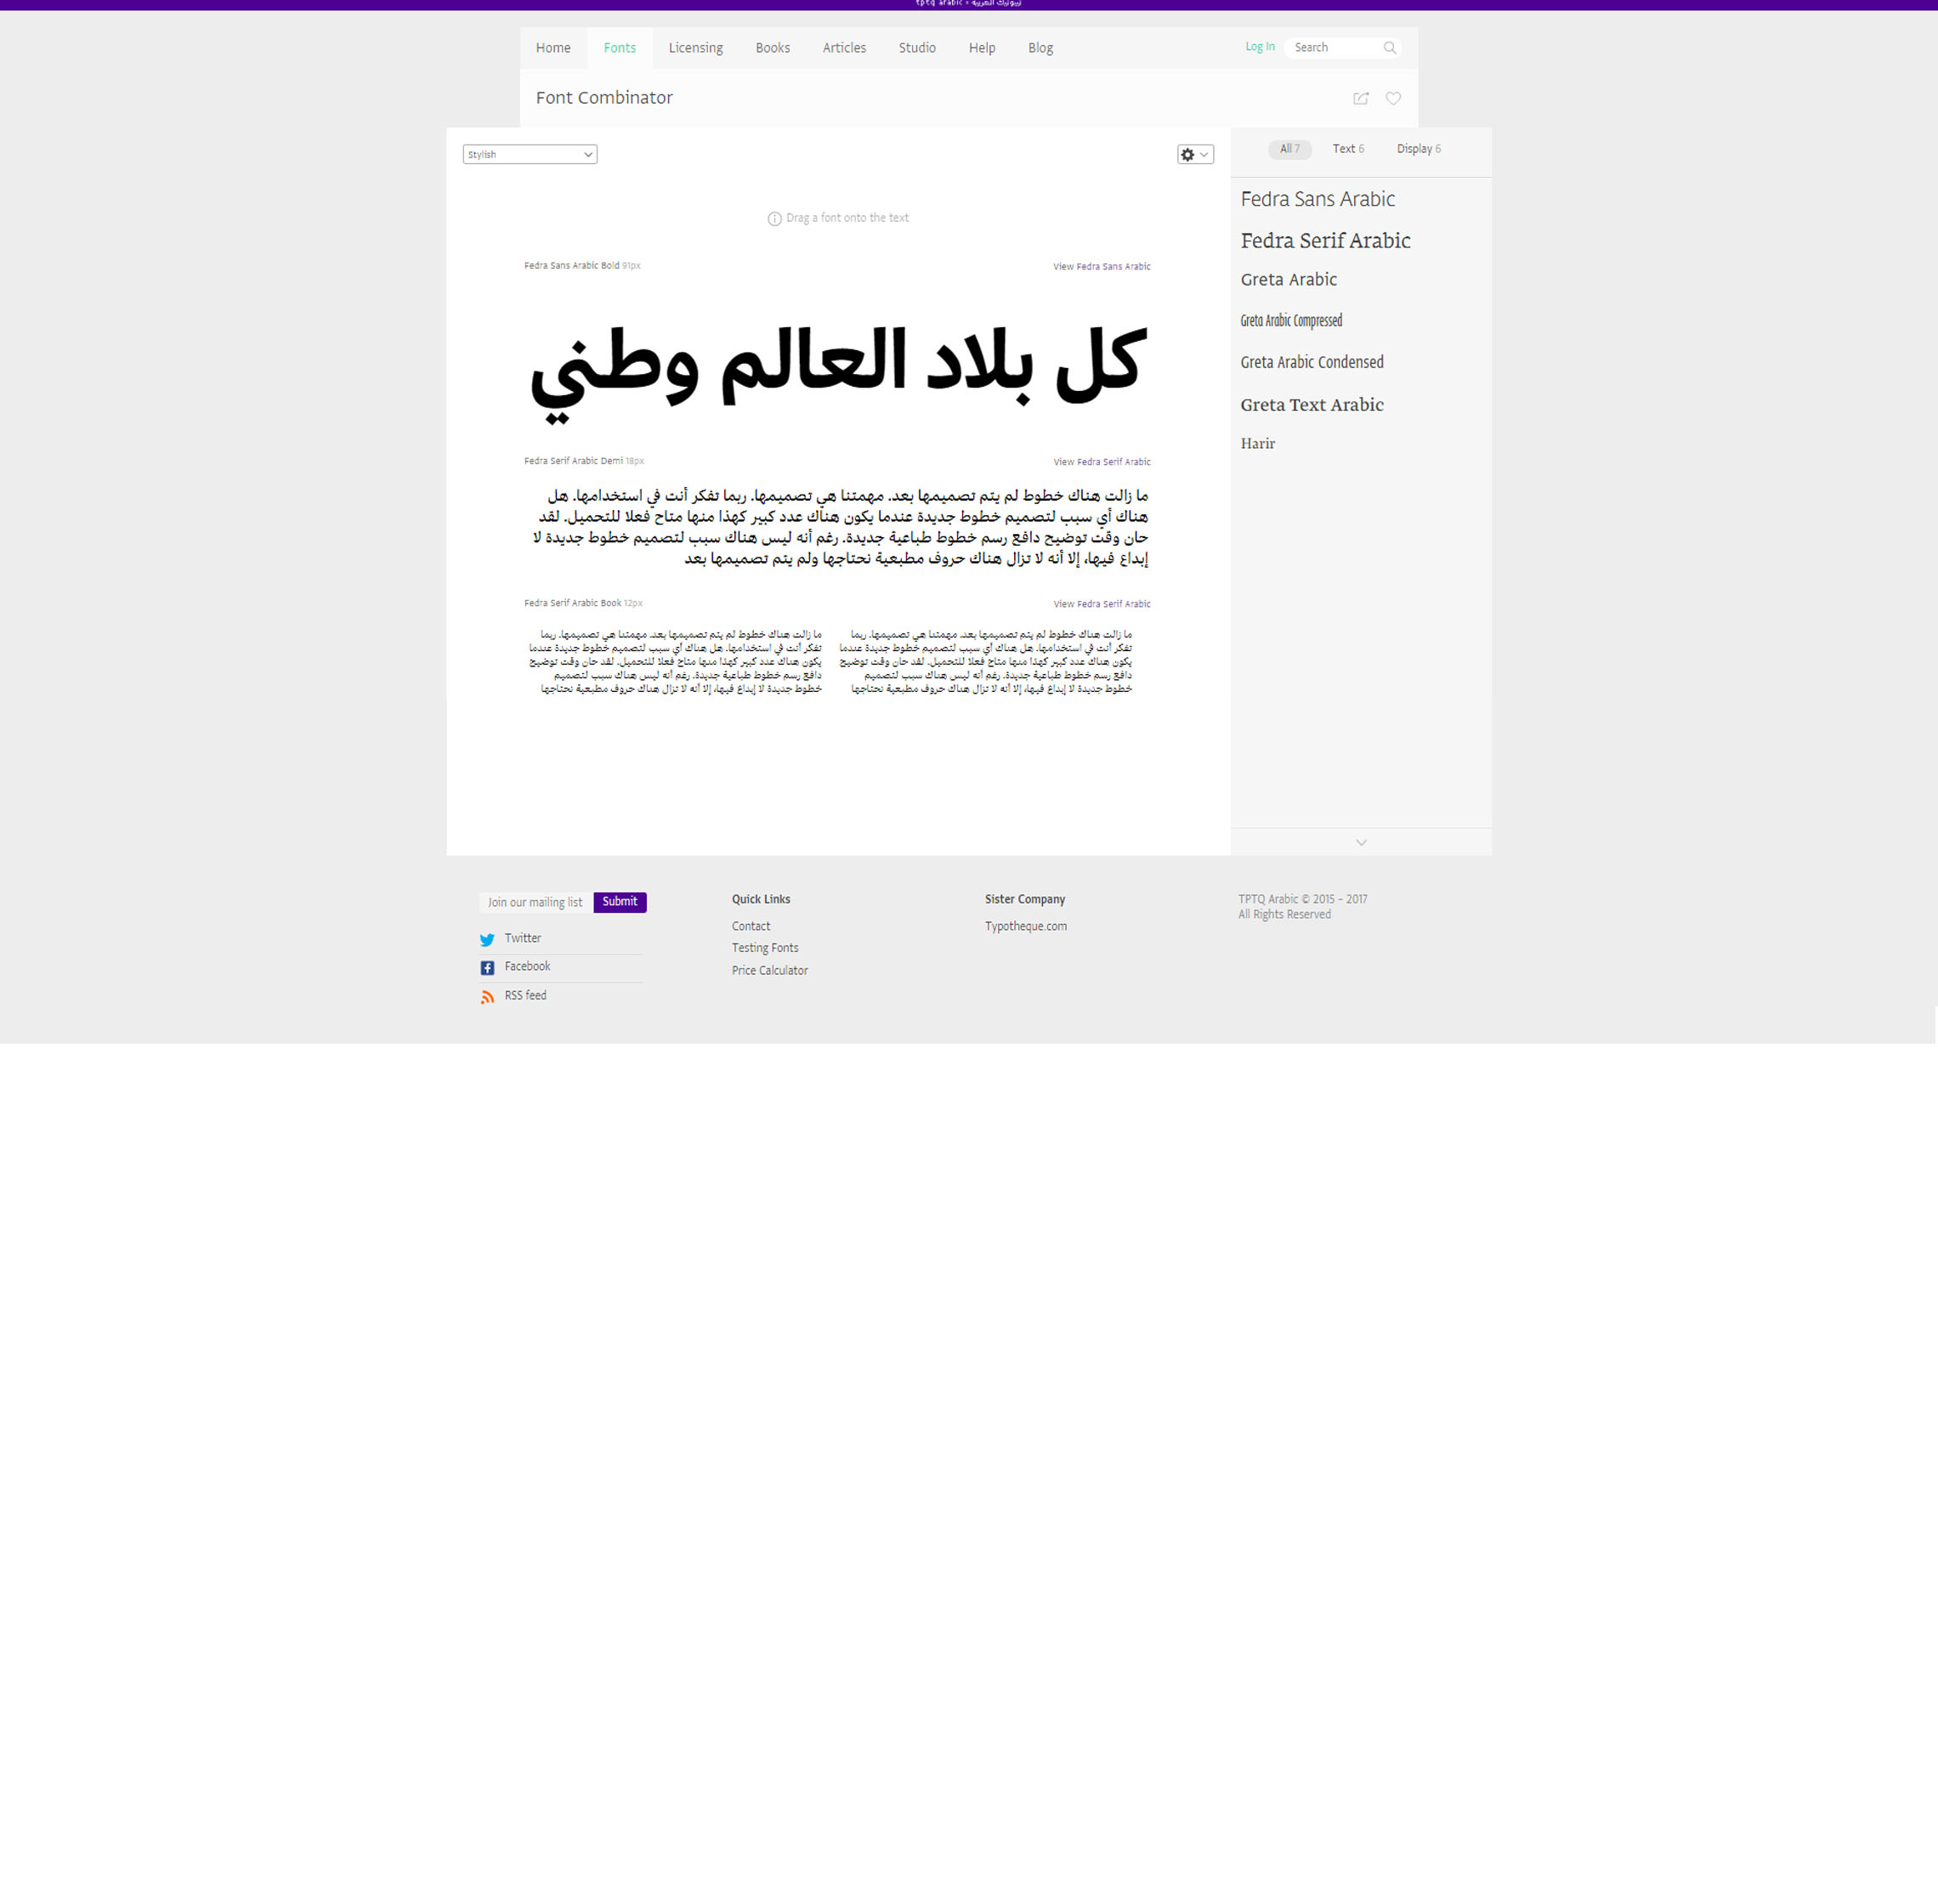Filter font list by Text
Viewport: 1938px width, 1904px height.
pyautogui.click(x=1347, y=149)
